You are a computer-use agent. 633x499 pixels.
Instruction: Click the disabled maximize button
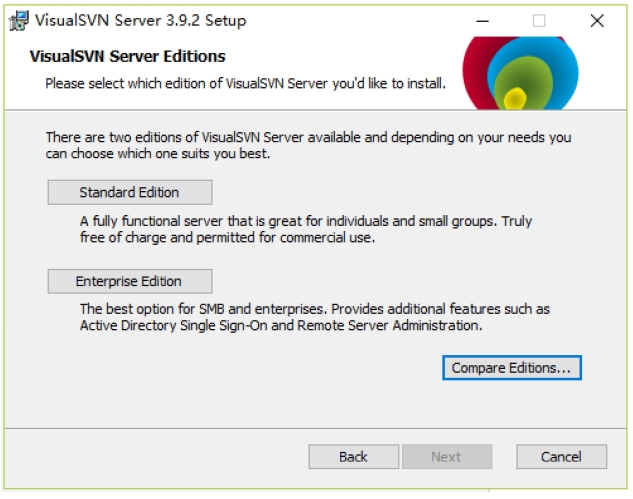(539, 21)
